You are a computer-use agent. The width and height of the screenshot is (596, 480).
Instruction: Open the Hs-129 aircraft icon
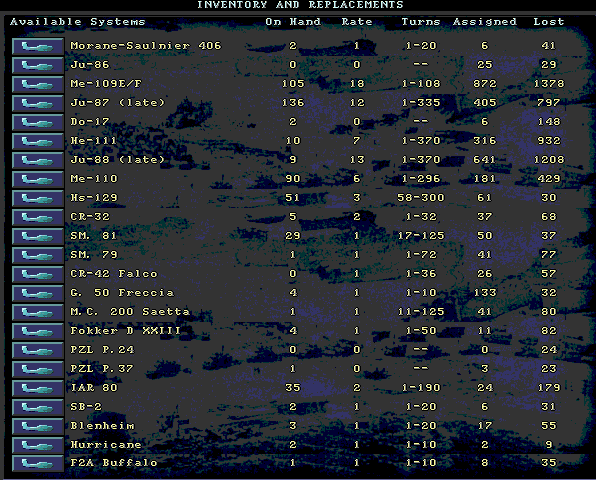(x=38, y=198)
